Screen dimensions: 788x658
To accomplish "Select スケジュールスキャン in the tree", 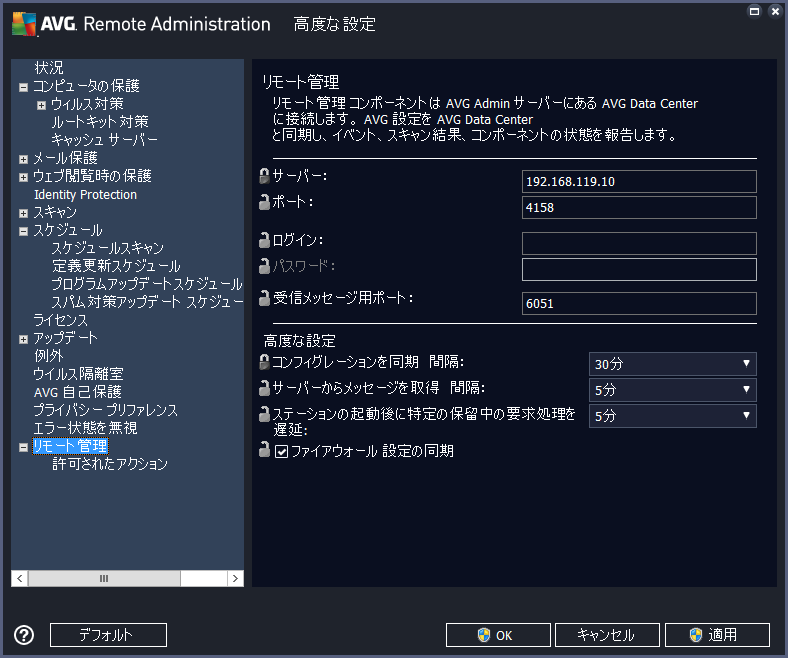I will (108, 248).
